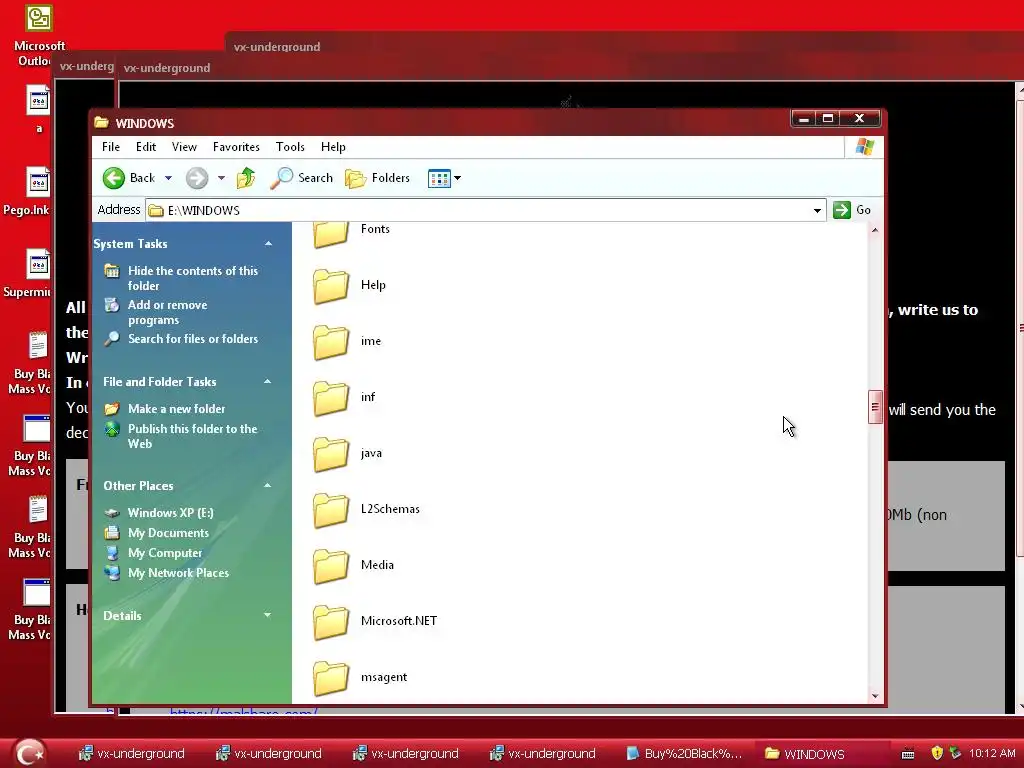Switch to the WINDOWS taskbar button
The height and width of the screenshot is (768, 1024).
(820, 754)
